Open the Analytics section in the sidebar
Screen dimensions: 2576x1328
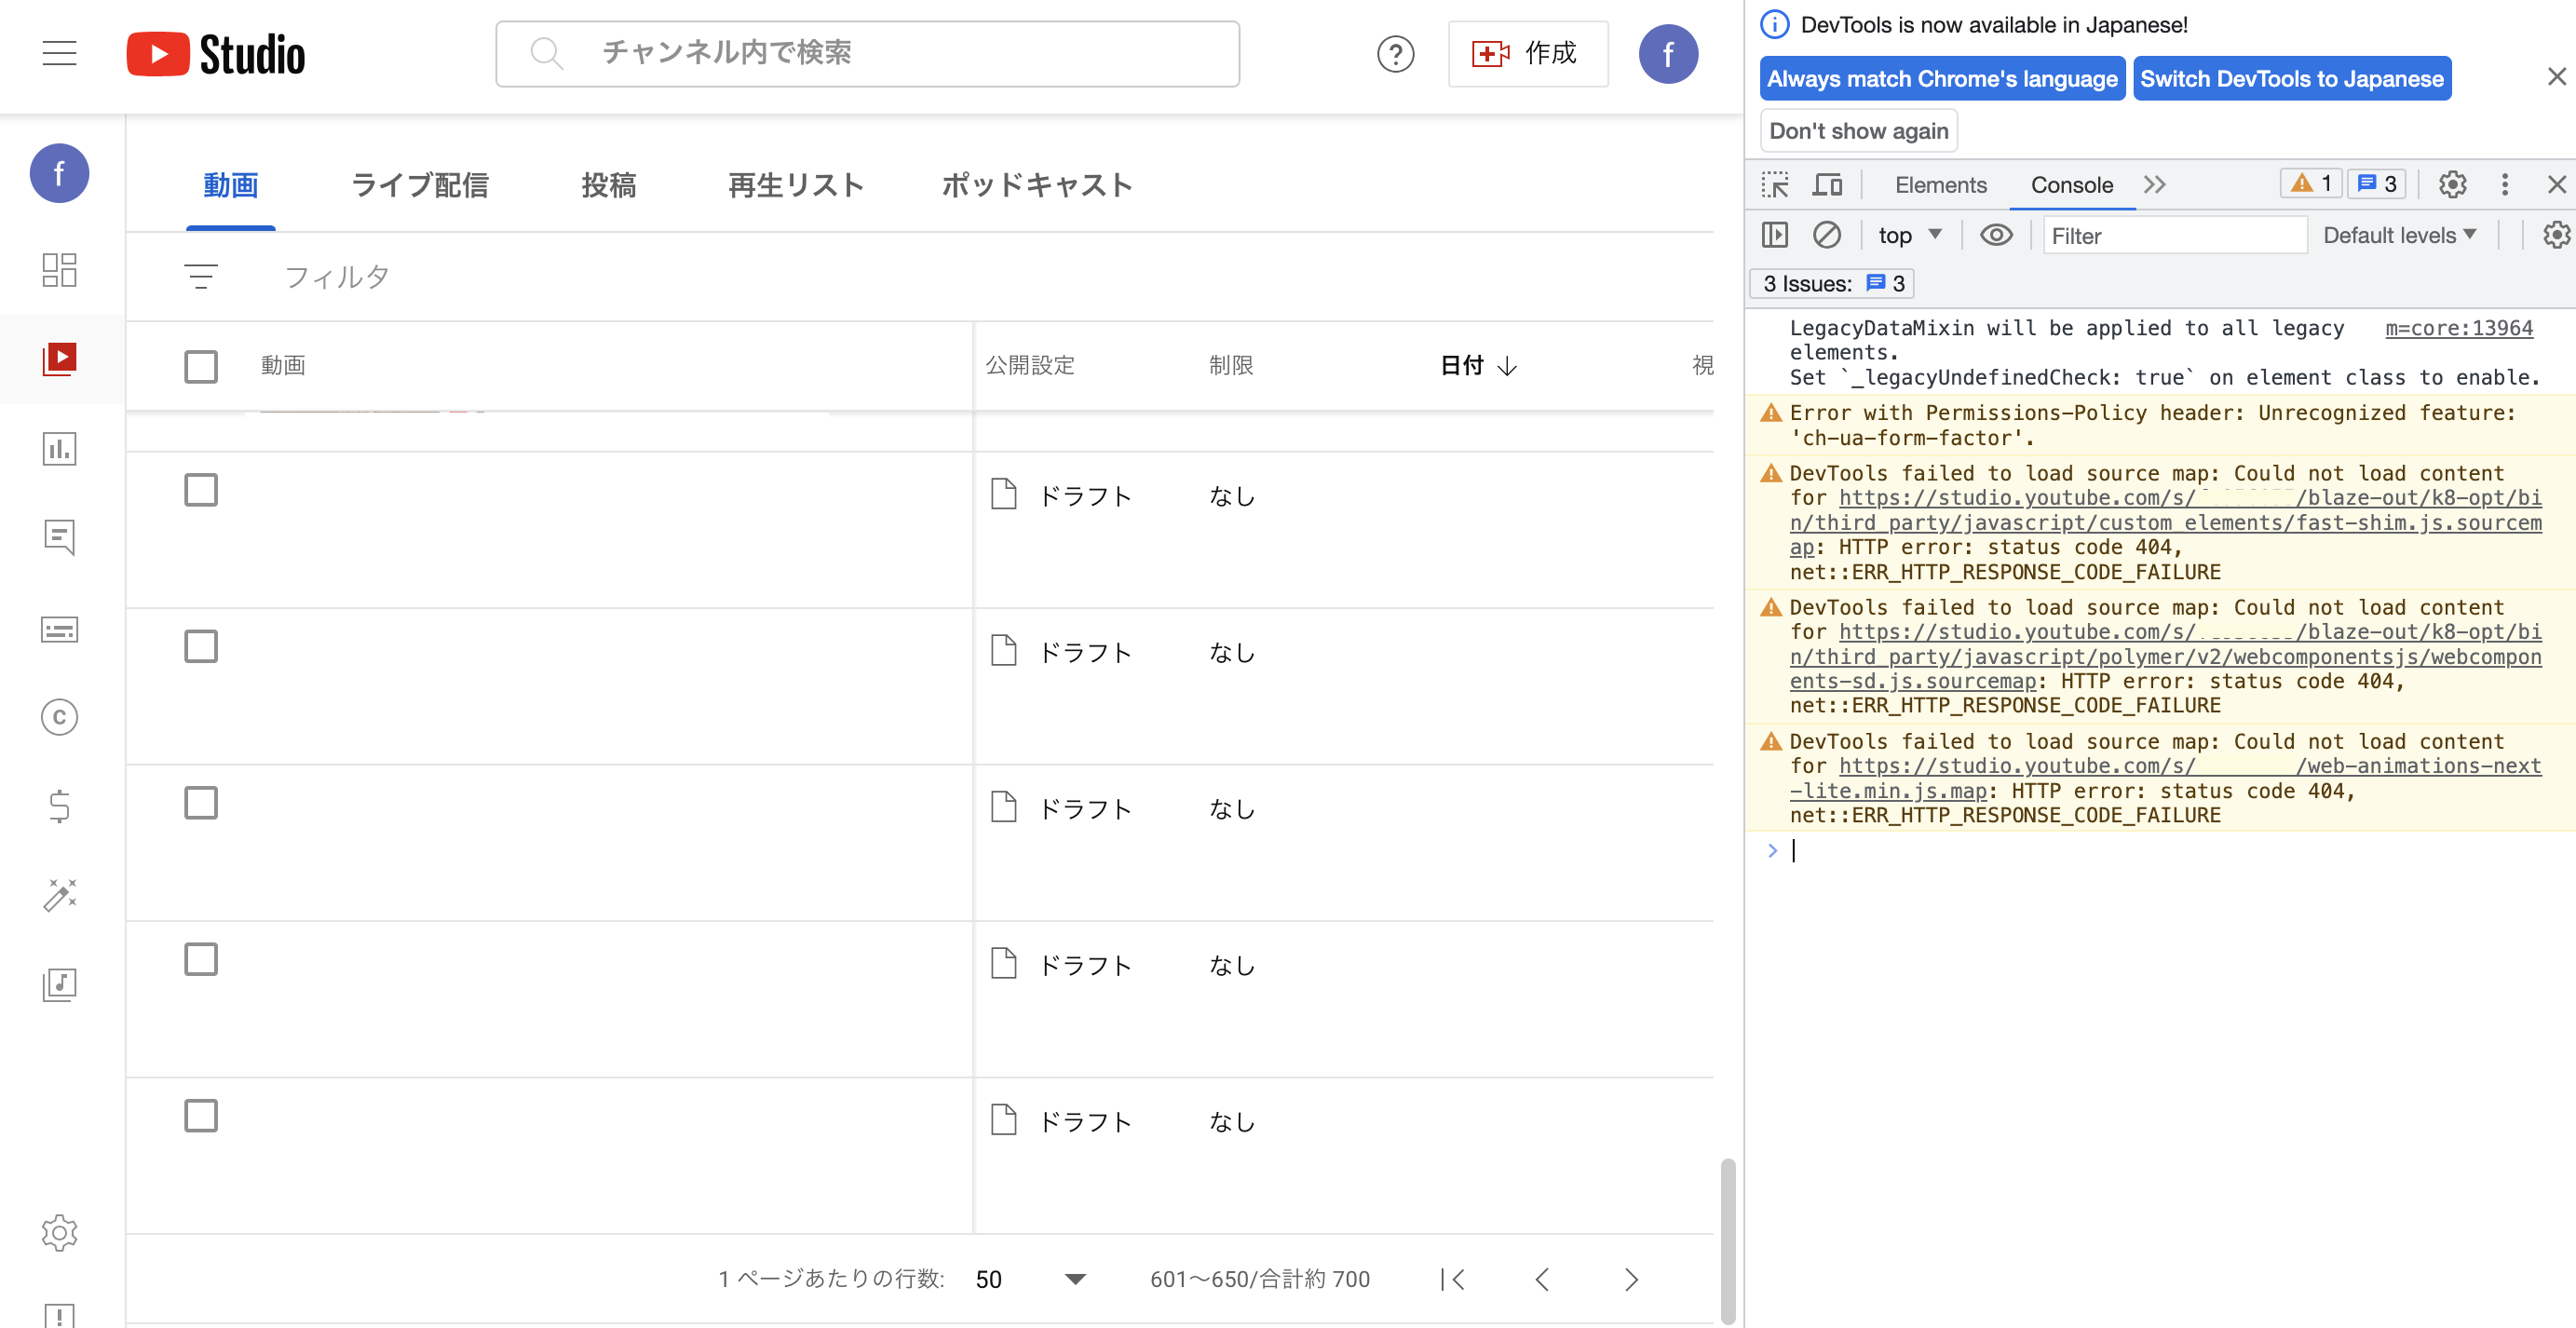pyautogui.click(x=59, y=449)
